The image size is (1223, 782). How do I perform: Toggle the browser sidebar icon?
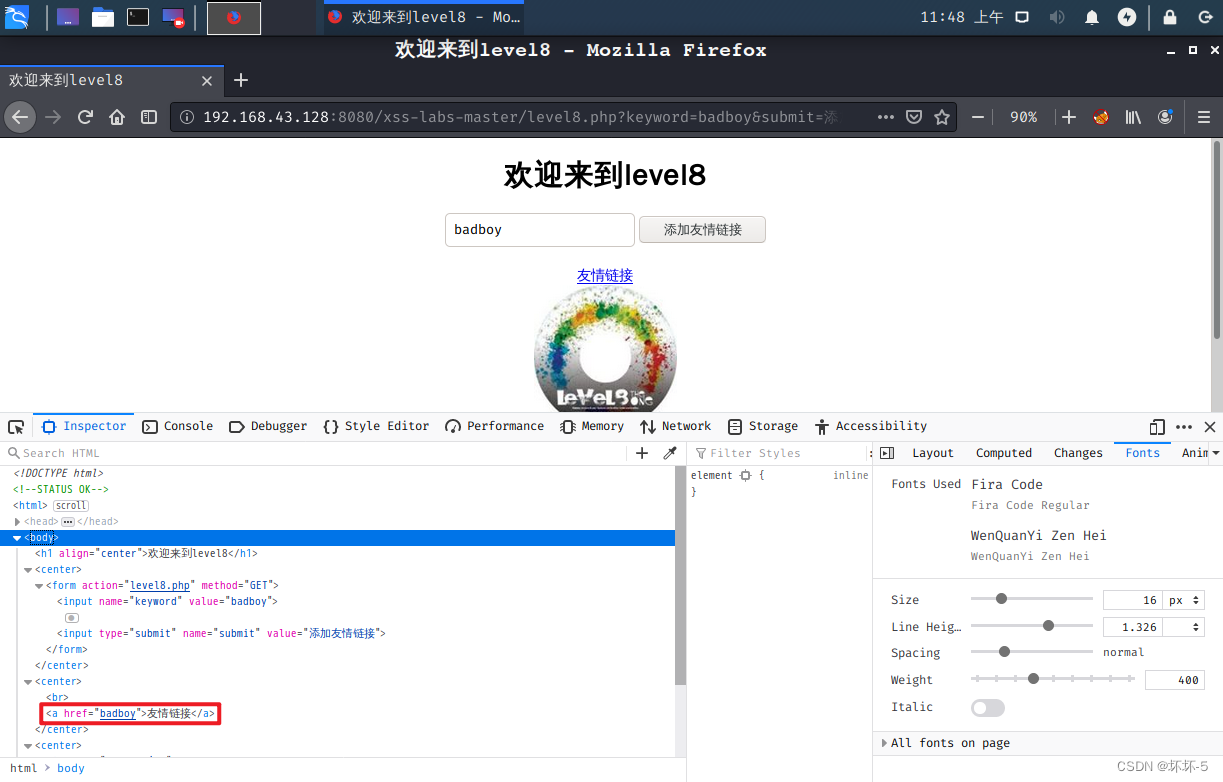(x=148, y=116)
